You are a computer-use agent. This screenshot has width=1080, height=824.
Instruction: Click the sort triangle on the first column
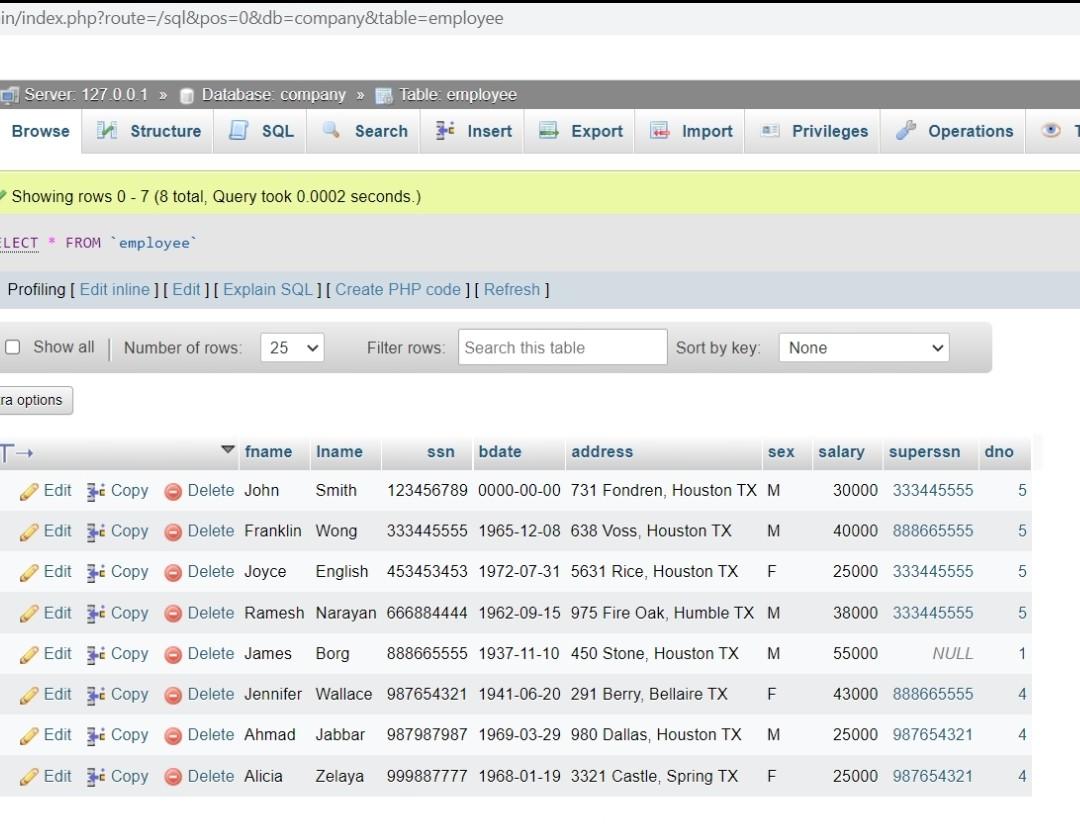[x=228, y=449]
